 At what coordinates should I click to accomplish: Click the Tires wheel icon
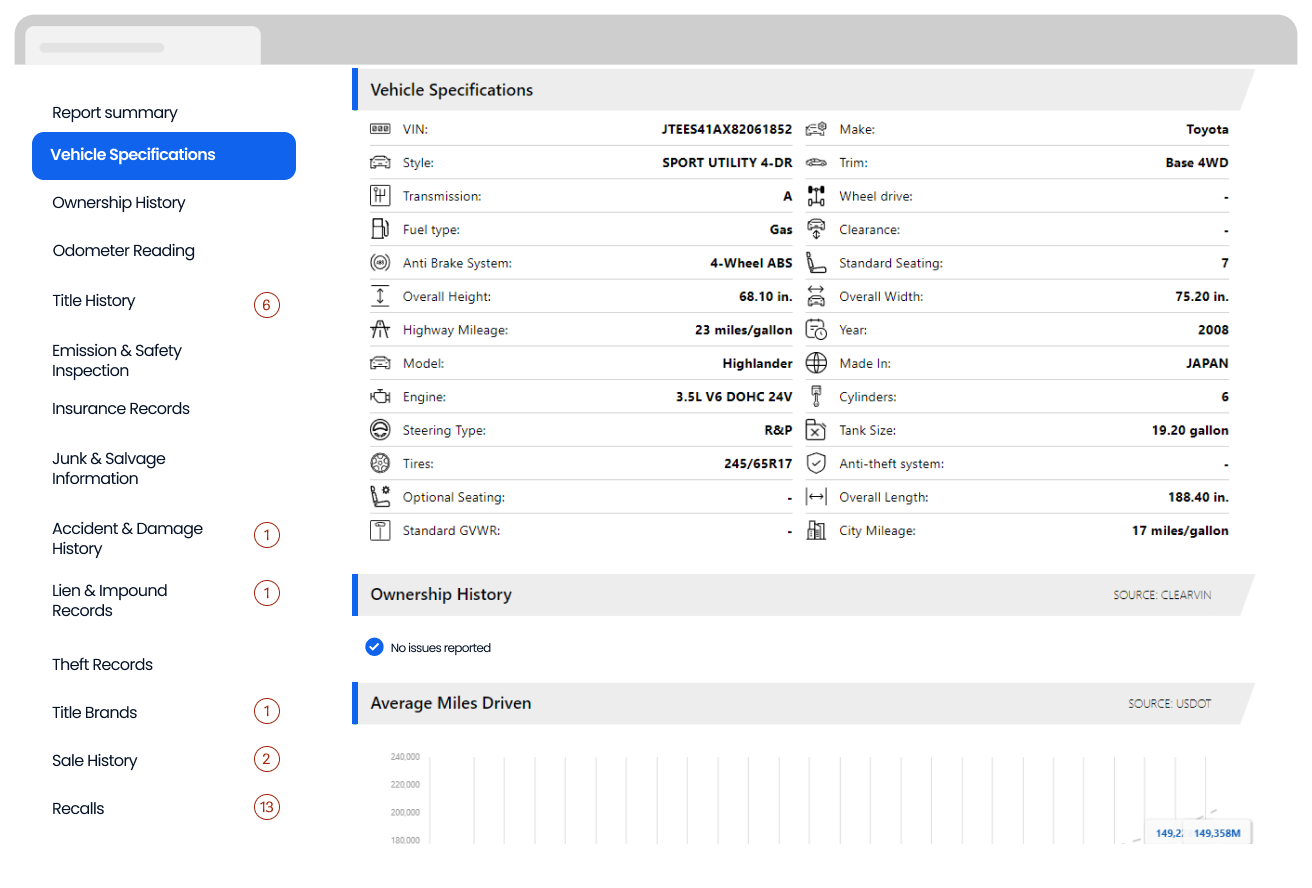pos(380,464)
